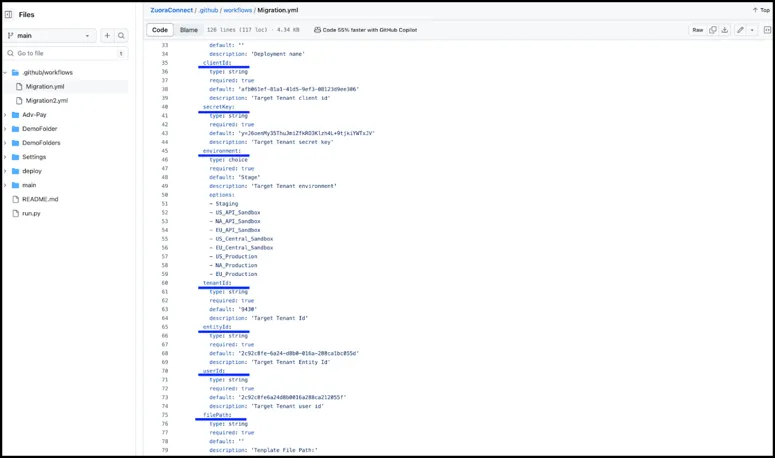Click the secretKey key on line 40
775x458 pixels.
click(x=218, y=107)
